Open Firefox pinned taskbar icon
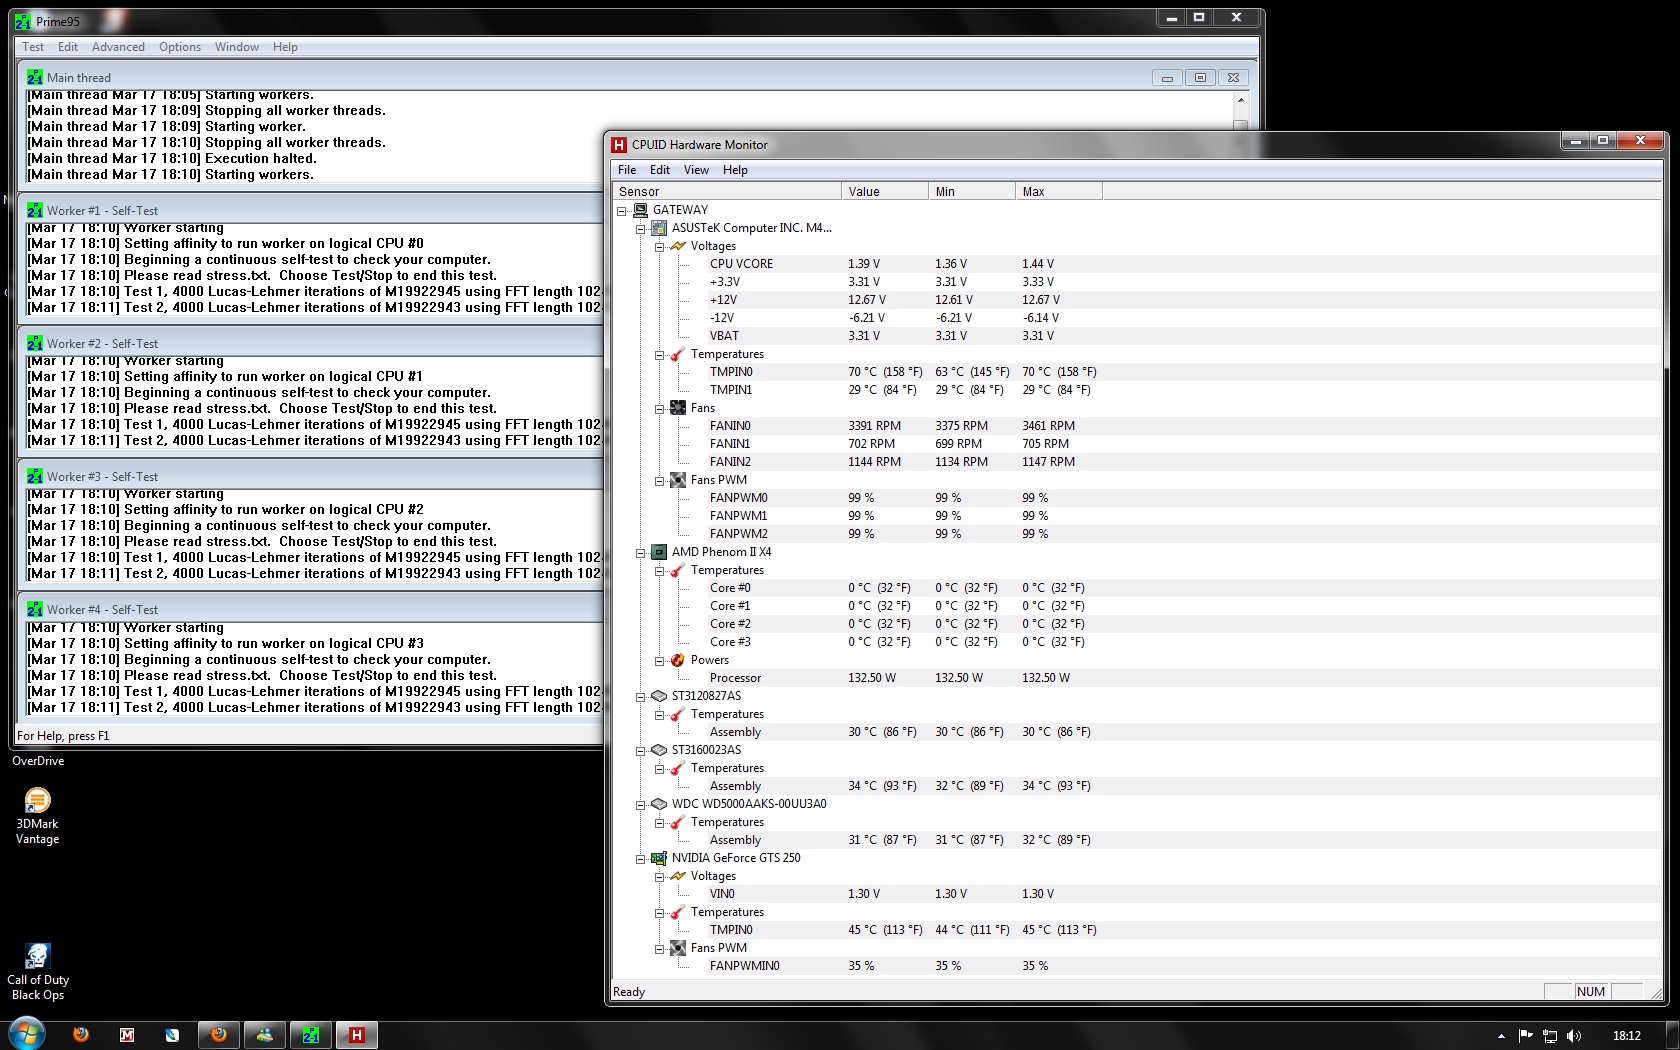 tap(81, 1035)
